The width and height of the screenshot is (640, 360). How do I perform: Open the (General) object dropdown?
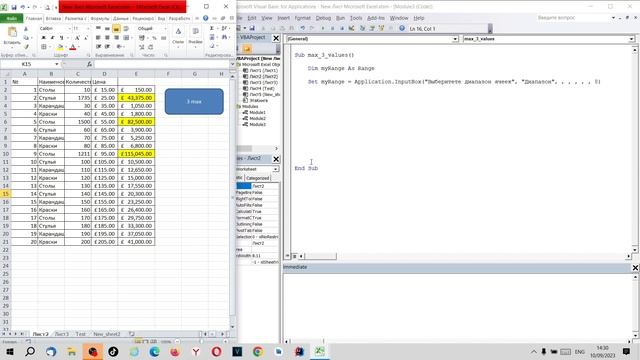(x=455, y=39)
